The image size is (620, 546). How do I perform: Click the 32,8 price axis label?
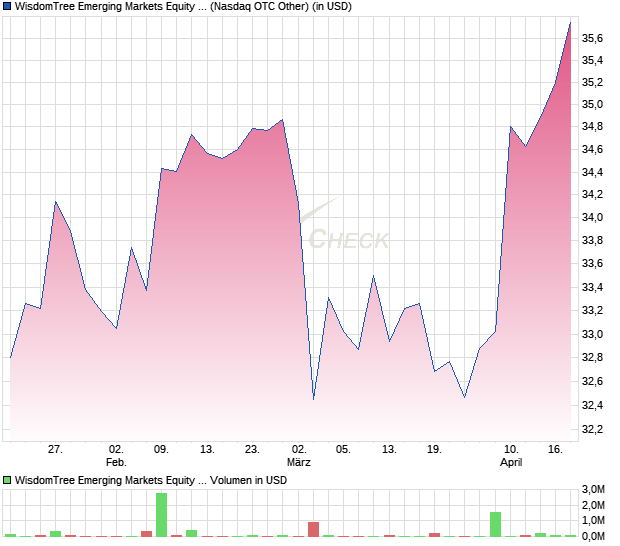[x=592, y=357]
